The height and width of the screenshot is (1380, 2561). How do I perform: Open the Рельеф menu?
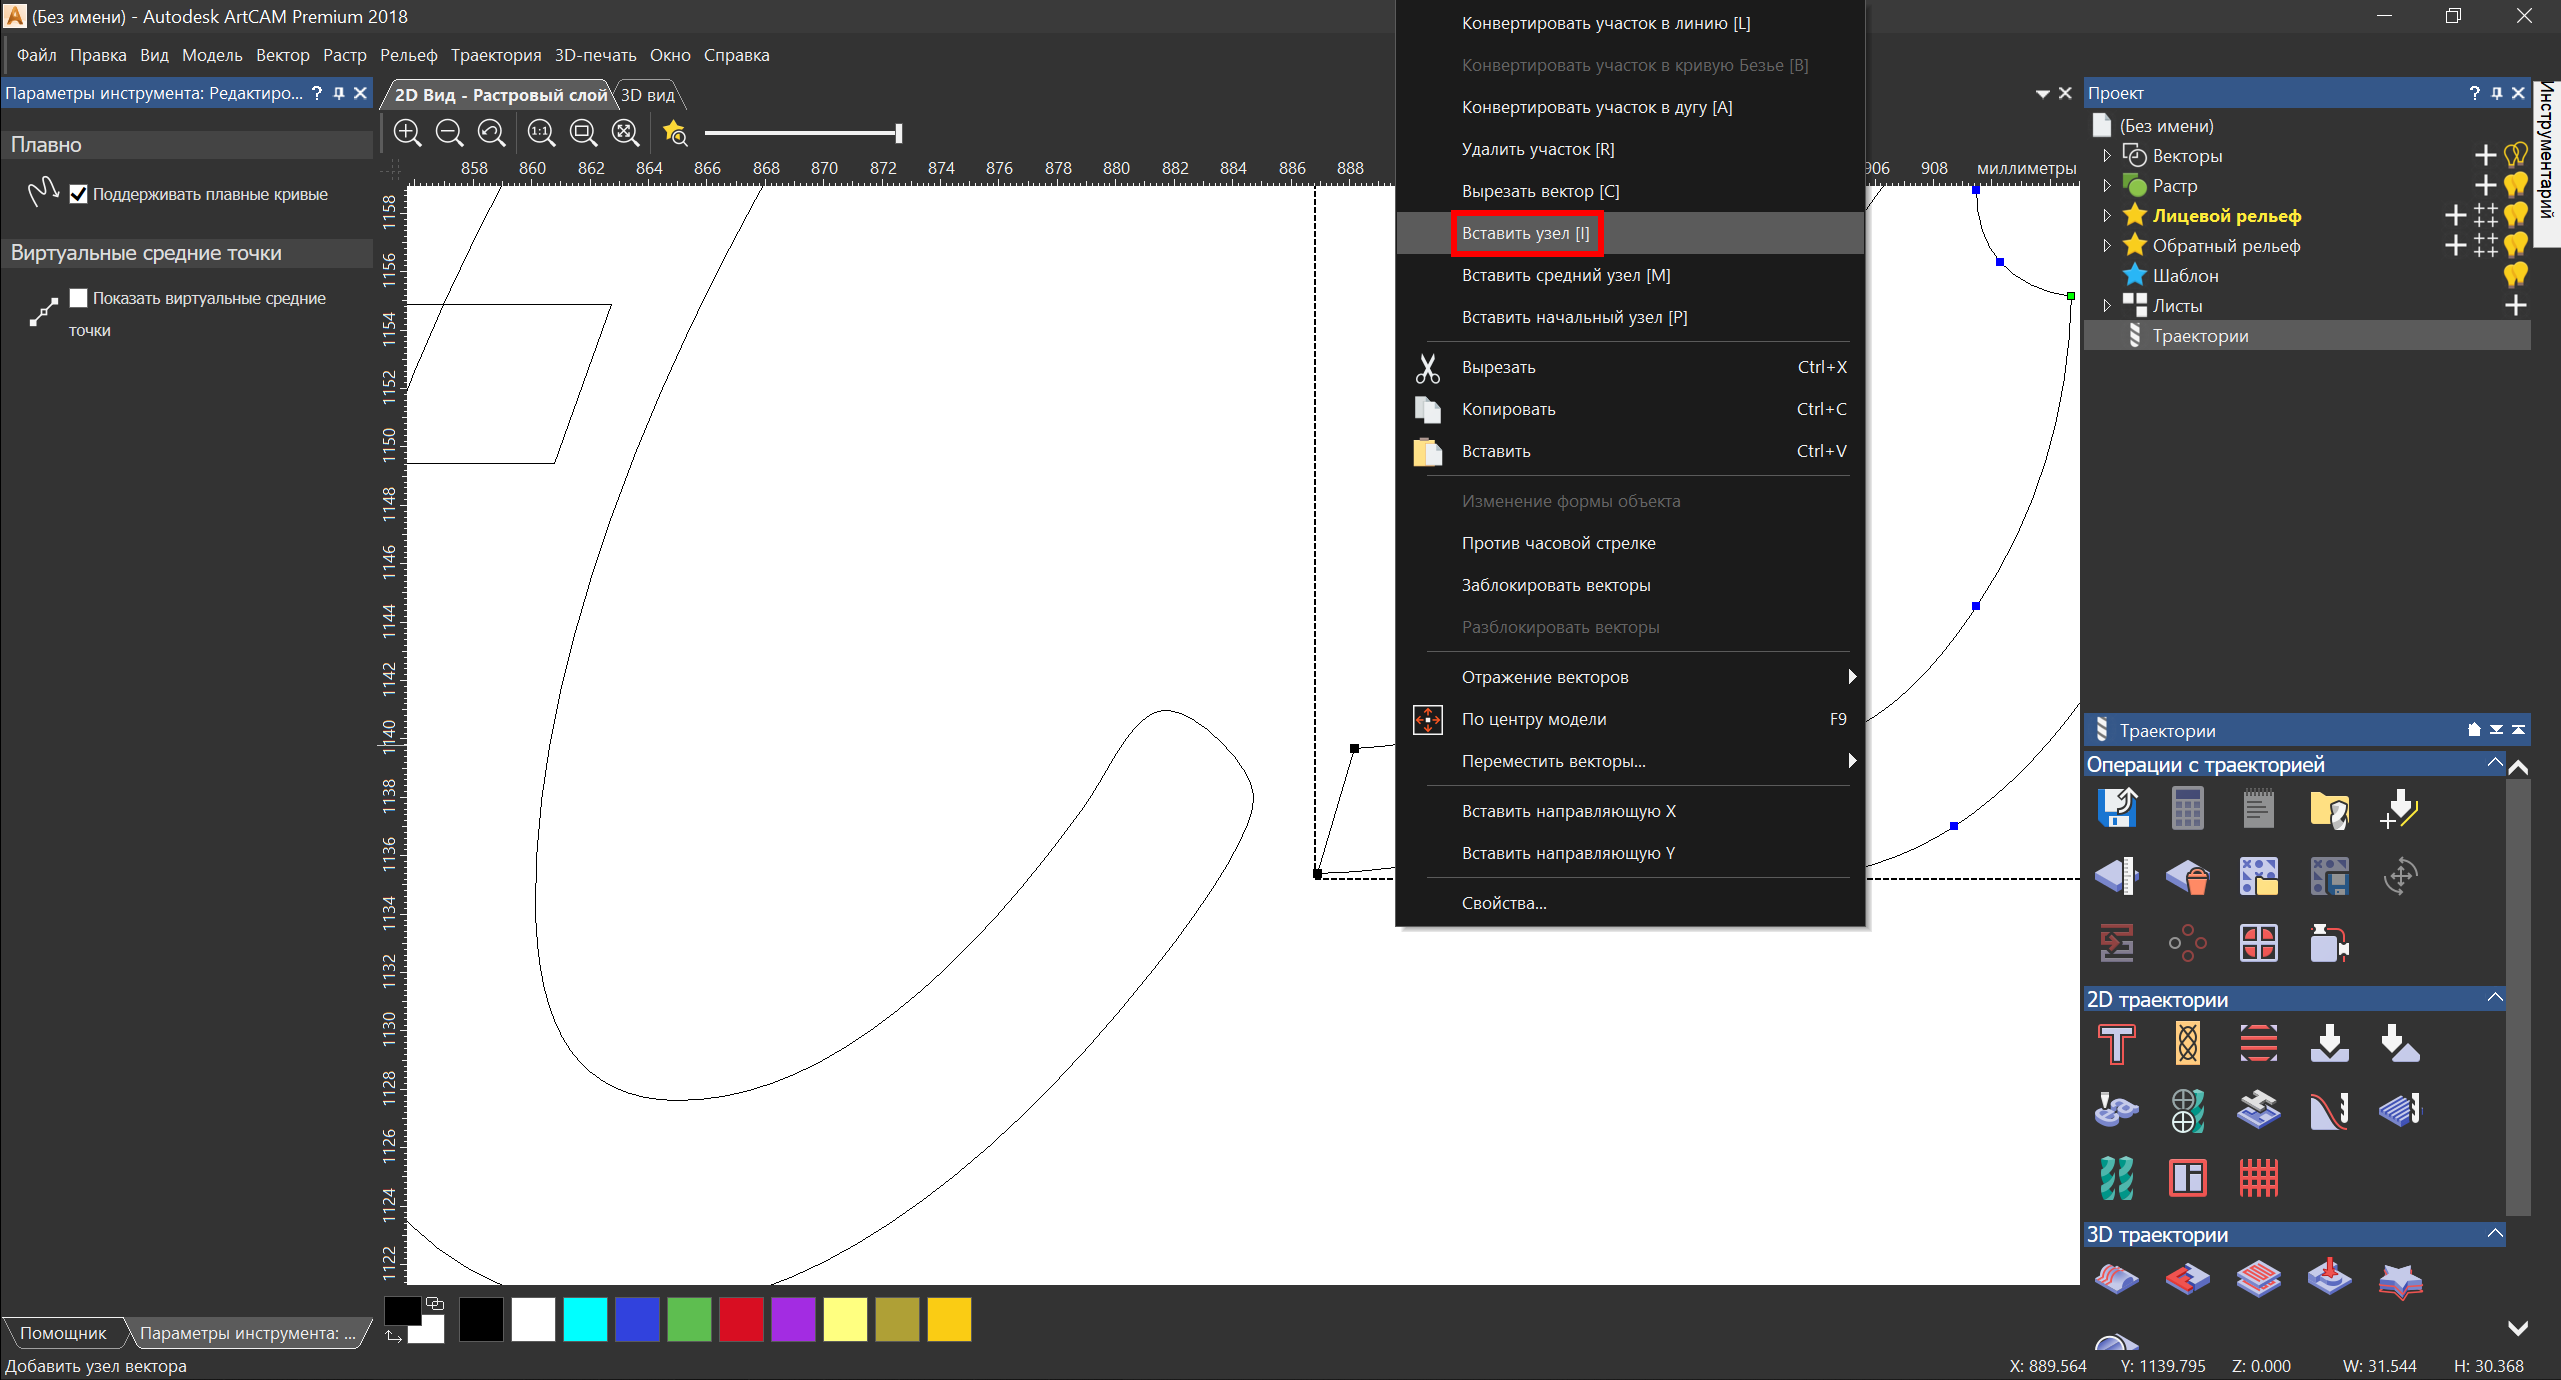pos(408,55)
